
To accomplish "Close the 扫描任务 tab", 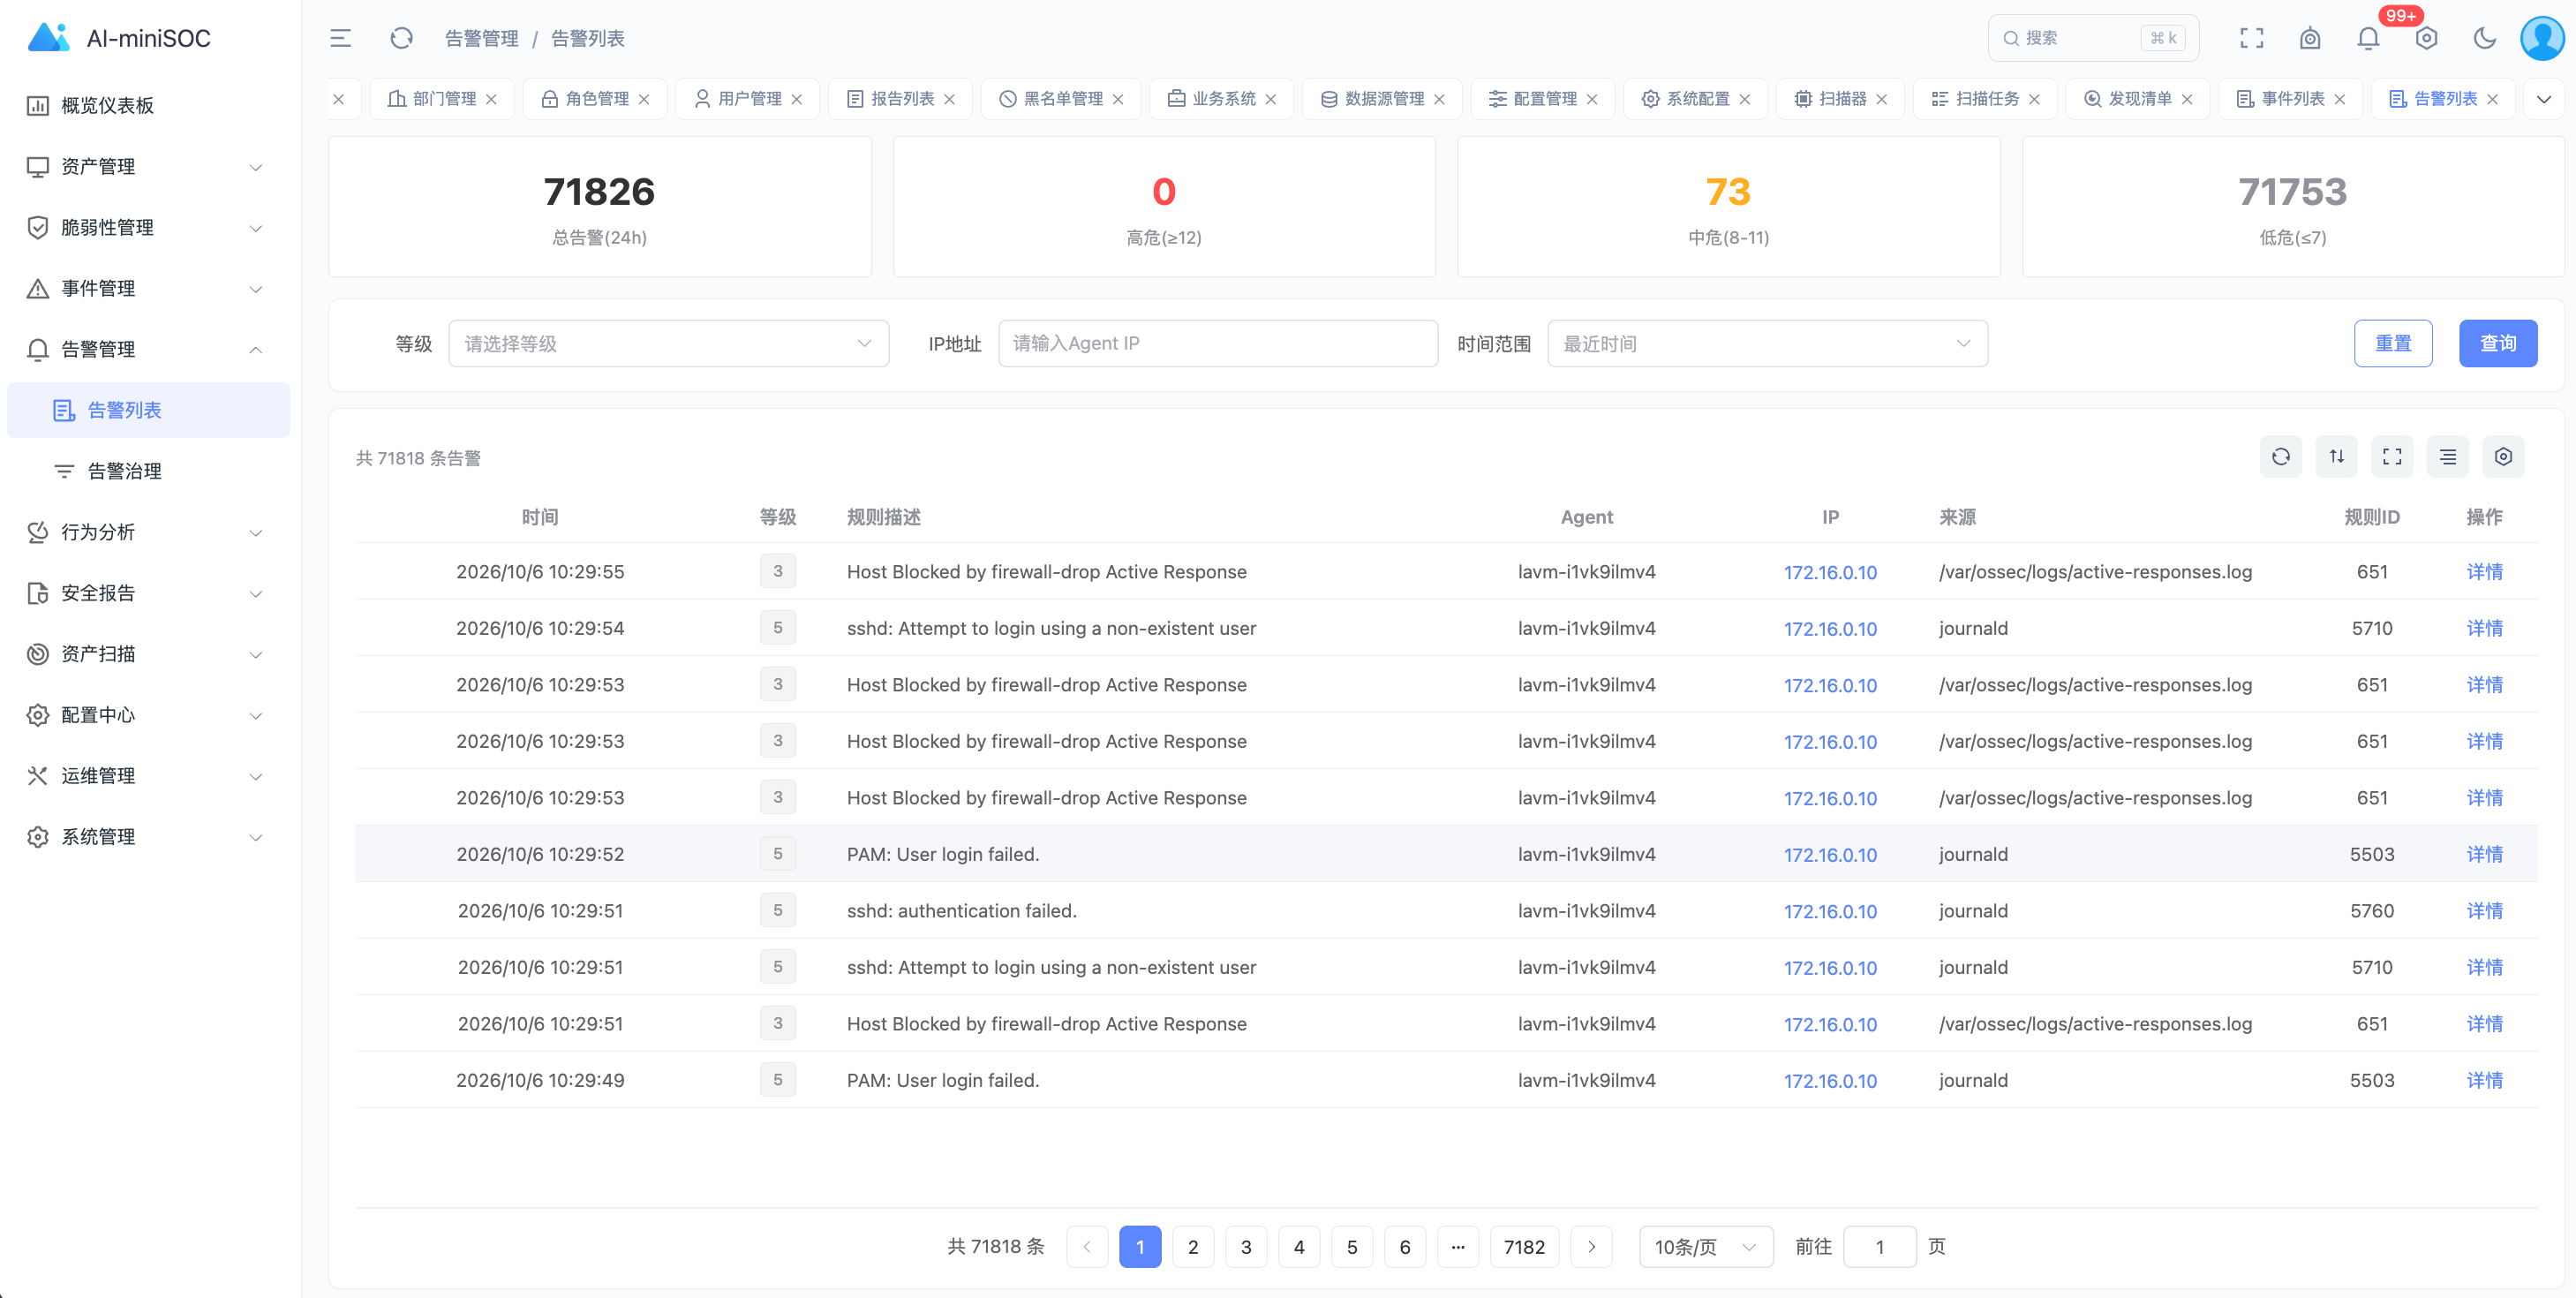I will (2034, 99).
